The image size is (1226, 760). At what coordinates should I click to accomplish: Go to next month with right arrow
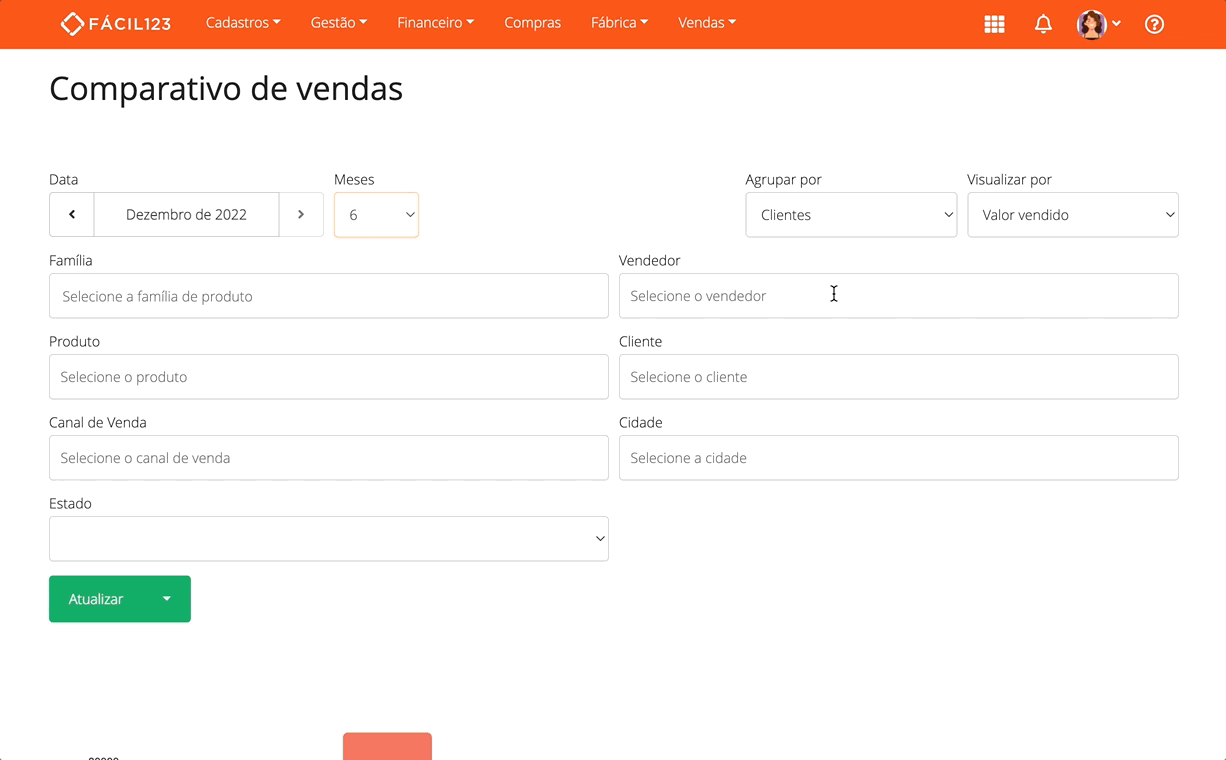coord(302,214)
